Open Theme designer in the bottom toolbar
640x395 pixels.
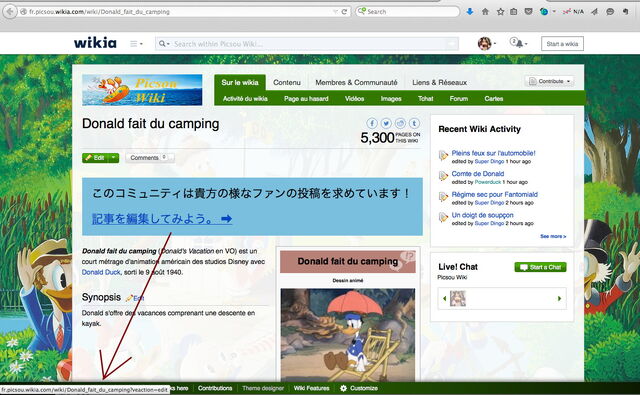pyautogui.click(x=263, y=388)
